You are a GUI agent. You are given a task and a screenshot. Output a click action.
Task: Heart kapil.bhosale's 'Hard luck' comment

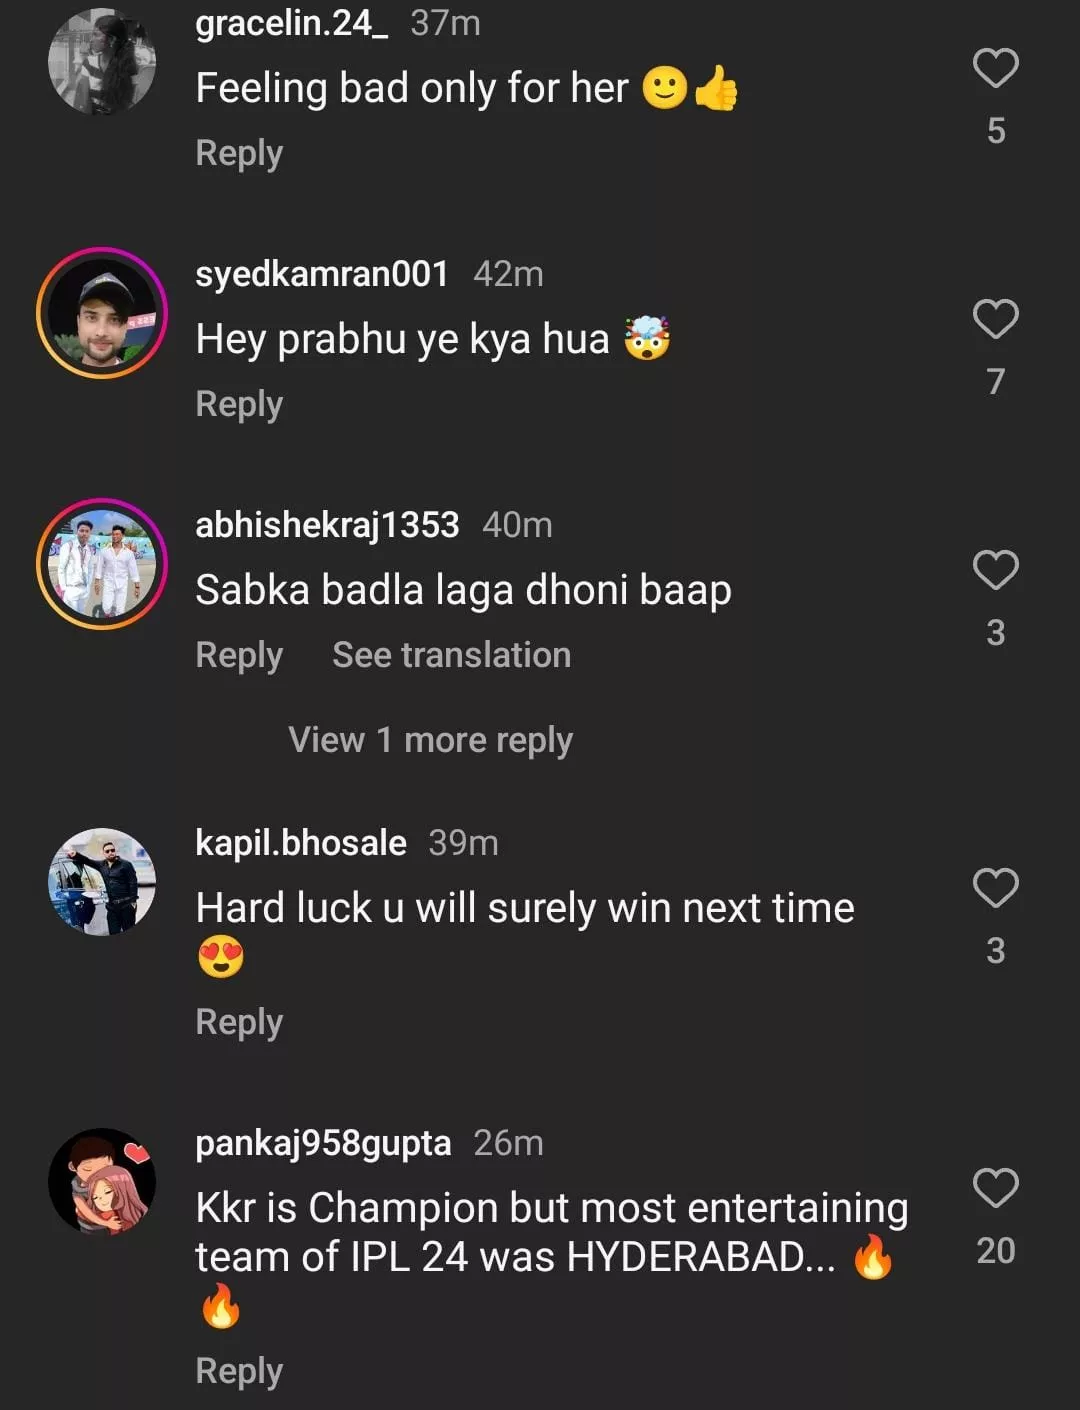pos(995,889)
